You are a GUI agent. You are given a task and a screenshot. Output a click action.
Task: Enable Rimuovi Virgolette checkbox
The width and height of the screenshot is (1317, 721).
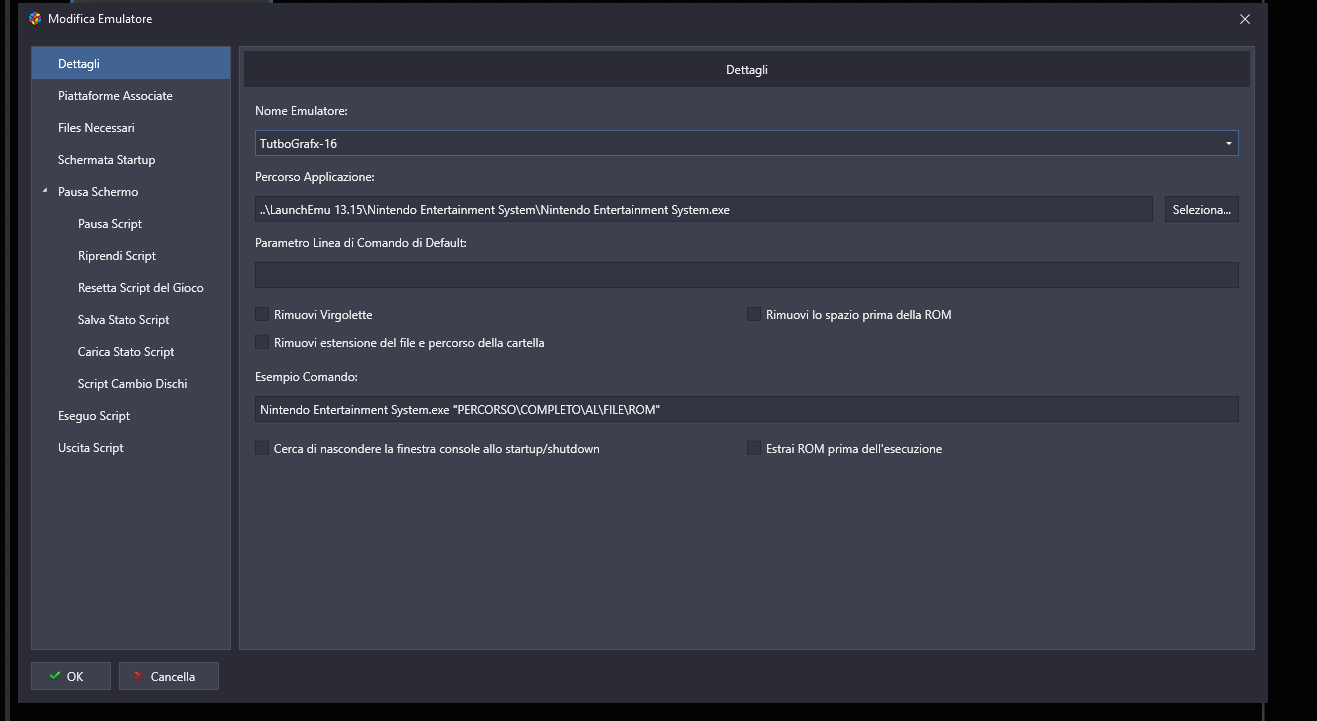262,315
